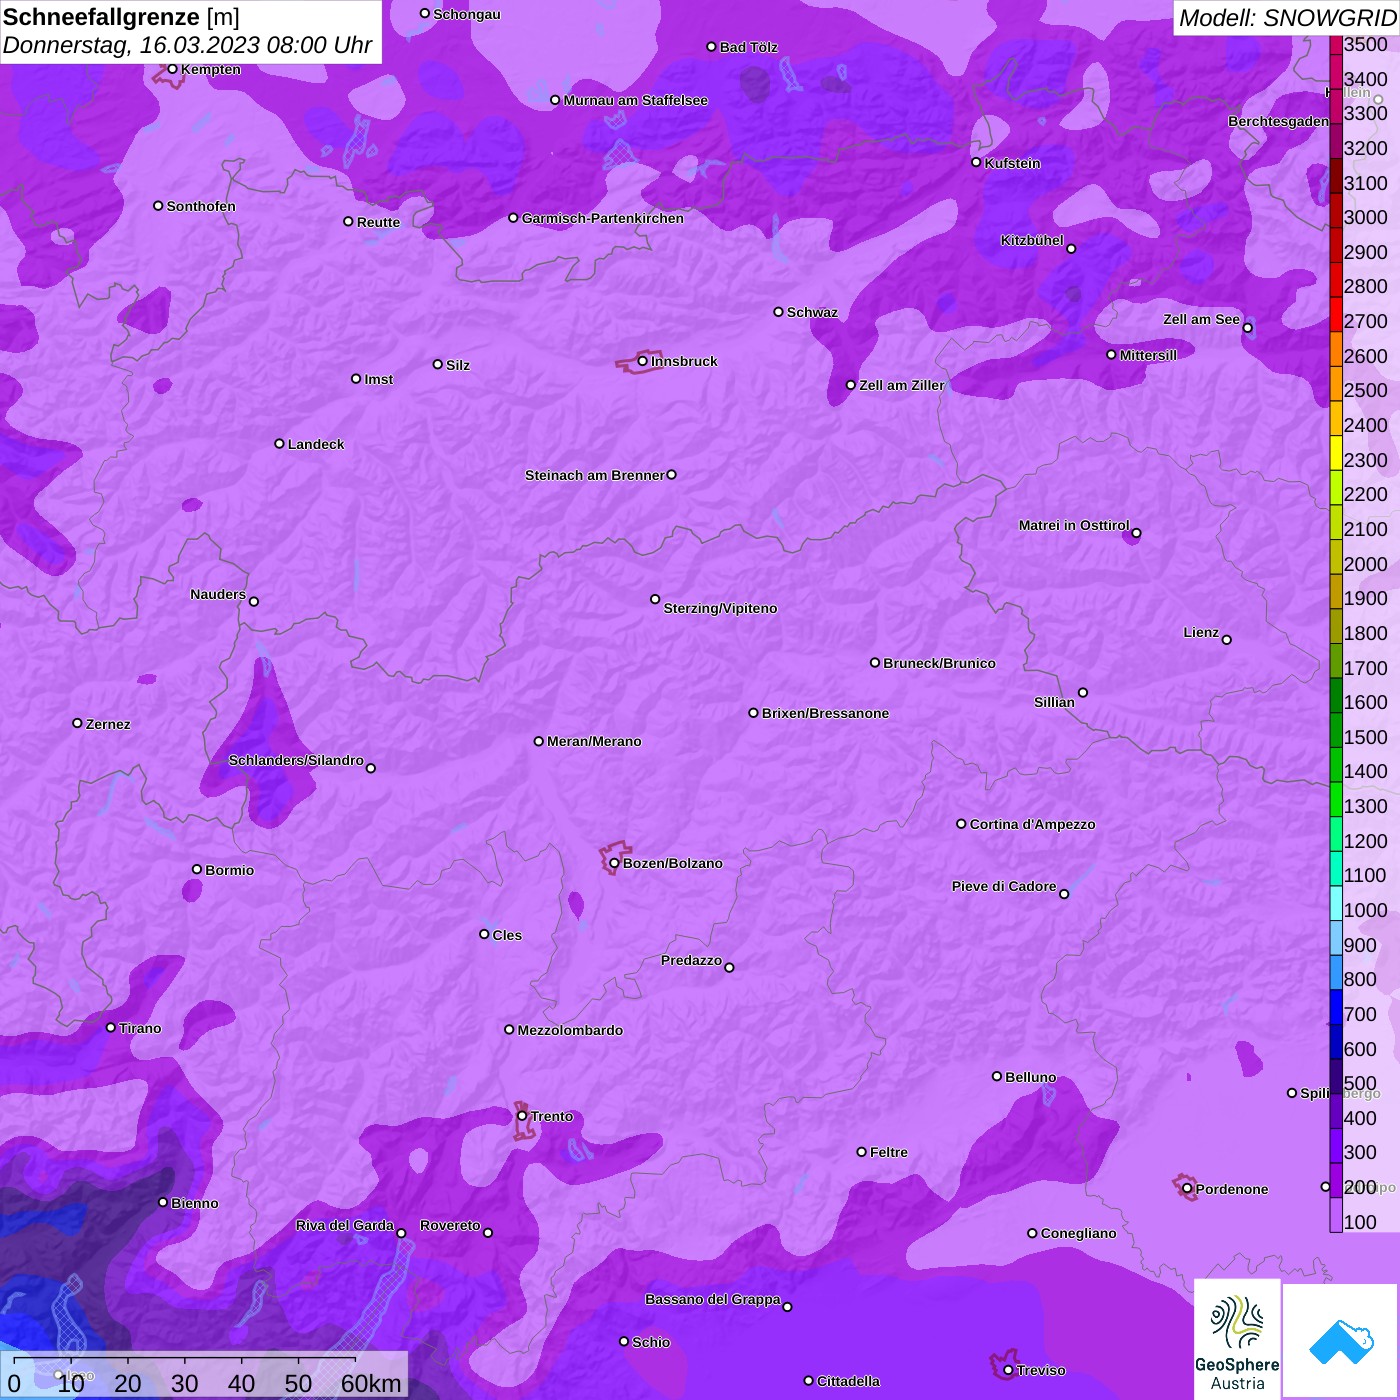1400x1400 pixels.
Task: Click the Zernez marker dot
Action: point(77,723)
